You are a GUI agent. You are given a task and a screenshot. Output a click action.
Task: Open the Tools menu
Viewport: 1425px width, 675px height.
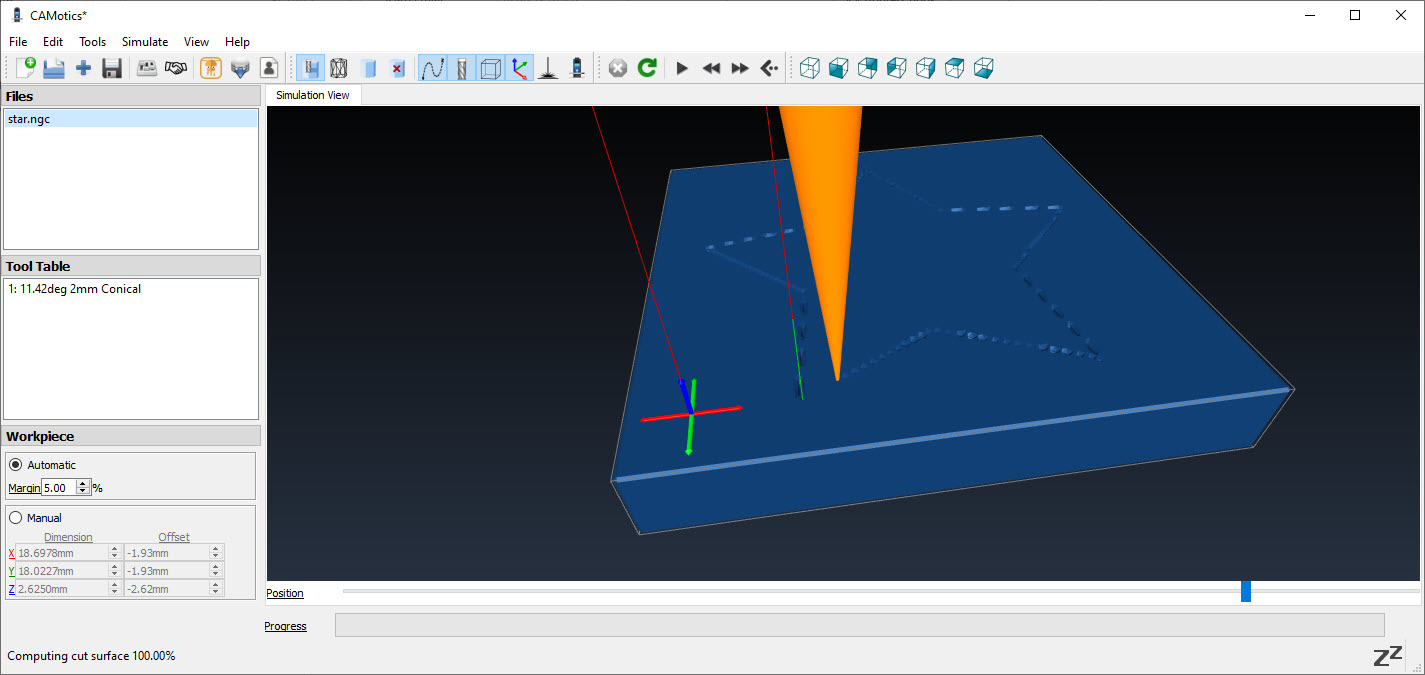click(92, 42)
